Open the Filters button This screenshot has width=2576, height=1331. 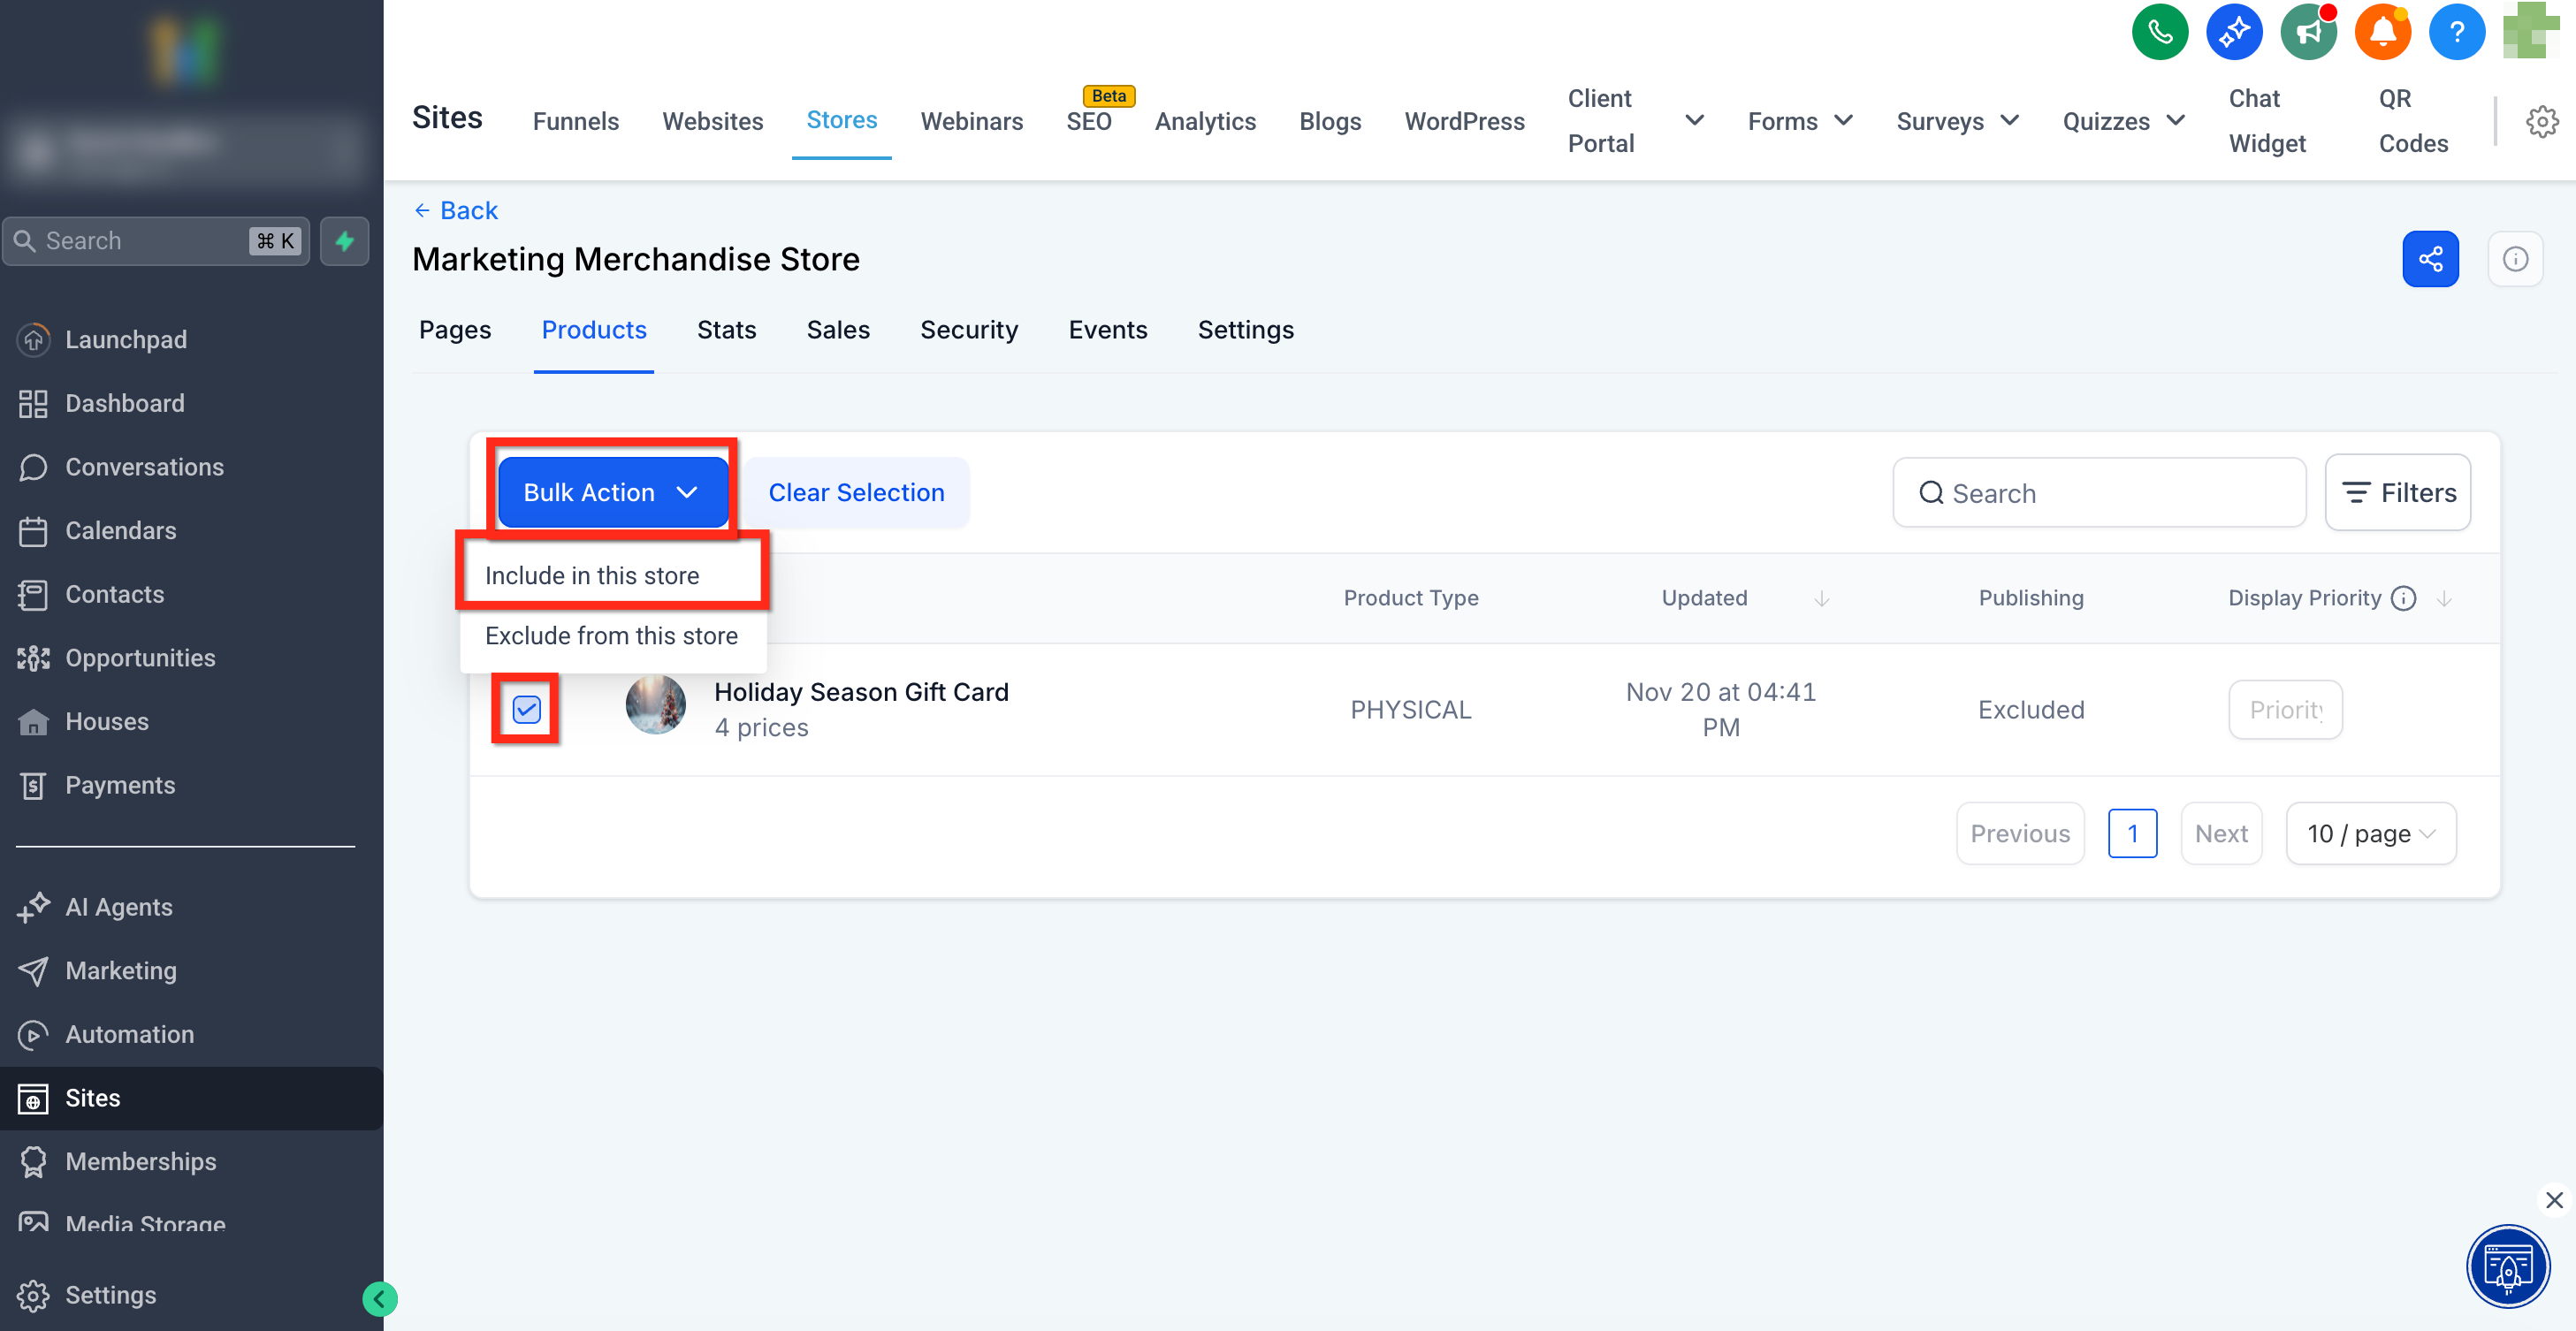point(2397,493)
